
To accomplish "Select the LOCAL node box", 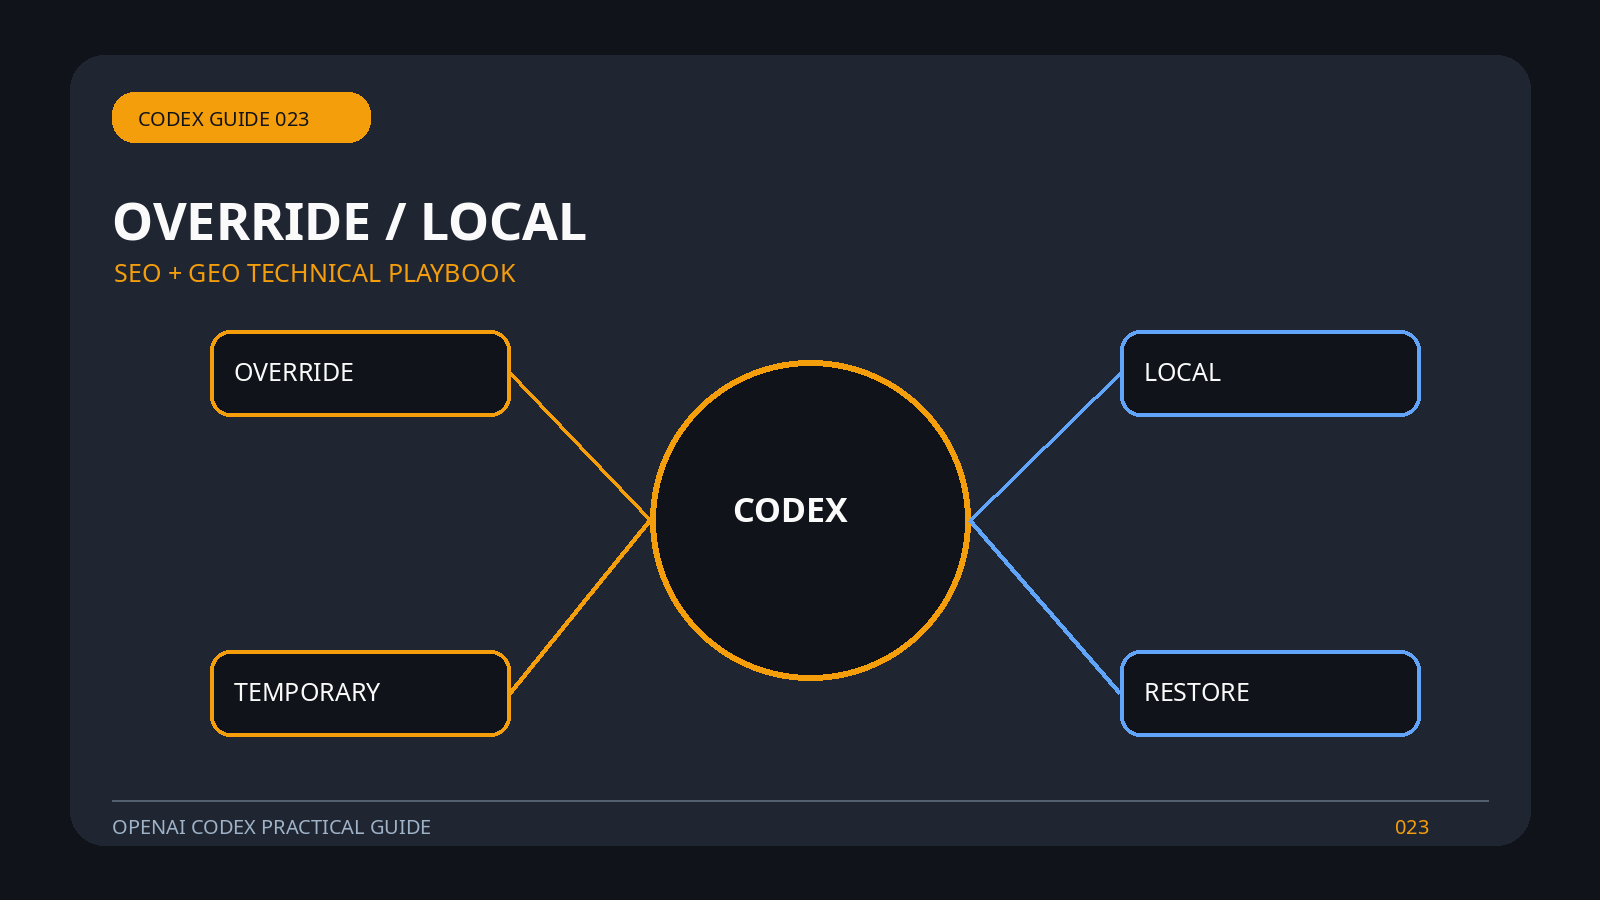I will [1270, 373].
